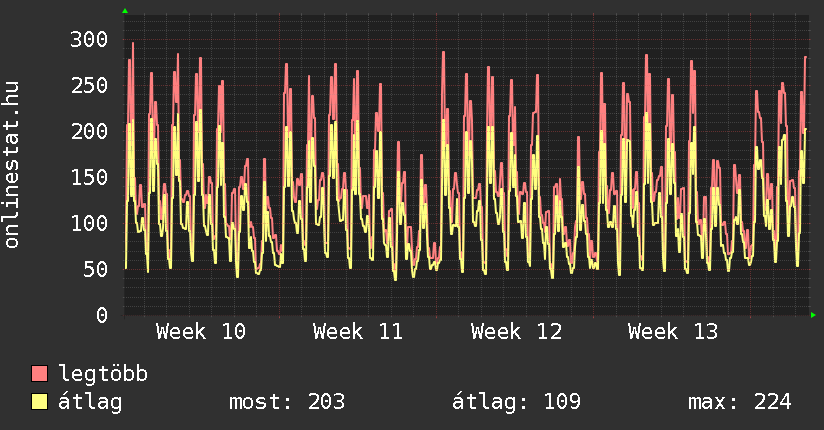The image size is (824, 430).
Task: Click the 300 y-axis tick label
Action: (x=88, y=40)
